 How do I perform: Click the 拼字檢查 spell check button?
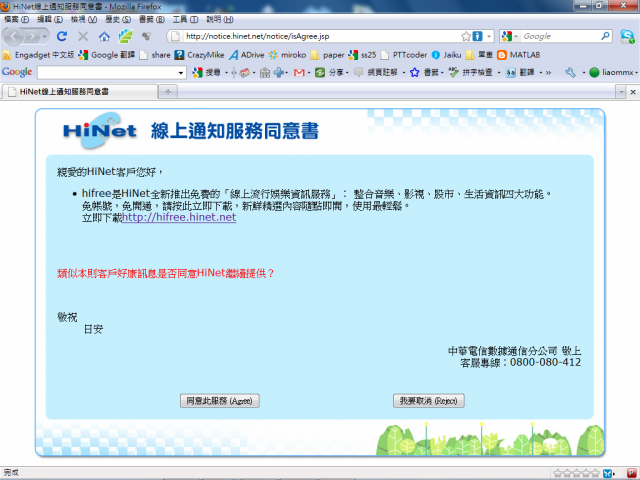471,72
